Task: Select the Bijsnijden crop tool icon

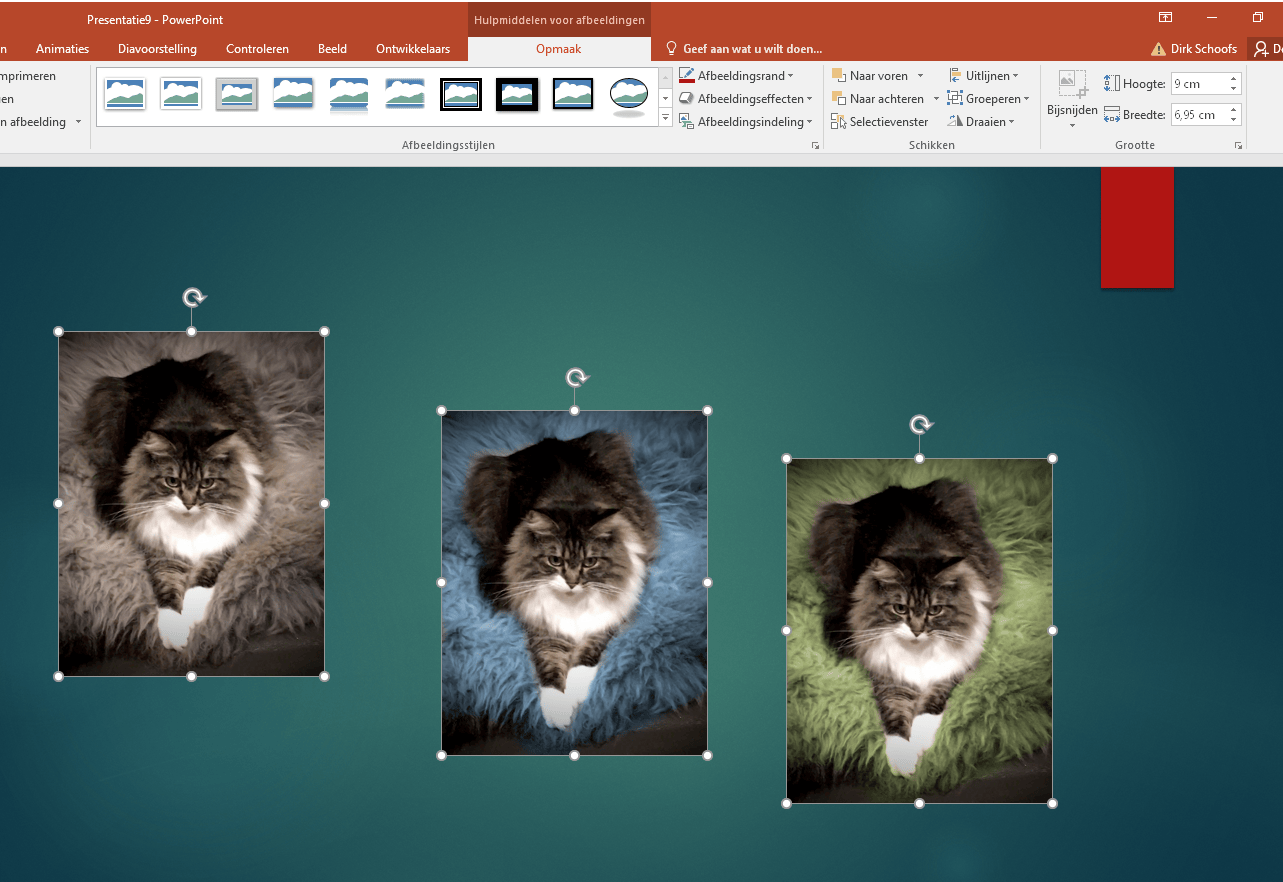Action: tap(1072, 85)
